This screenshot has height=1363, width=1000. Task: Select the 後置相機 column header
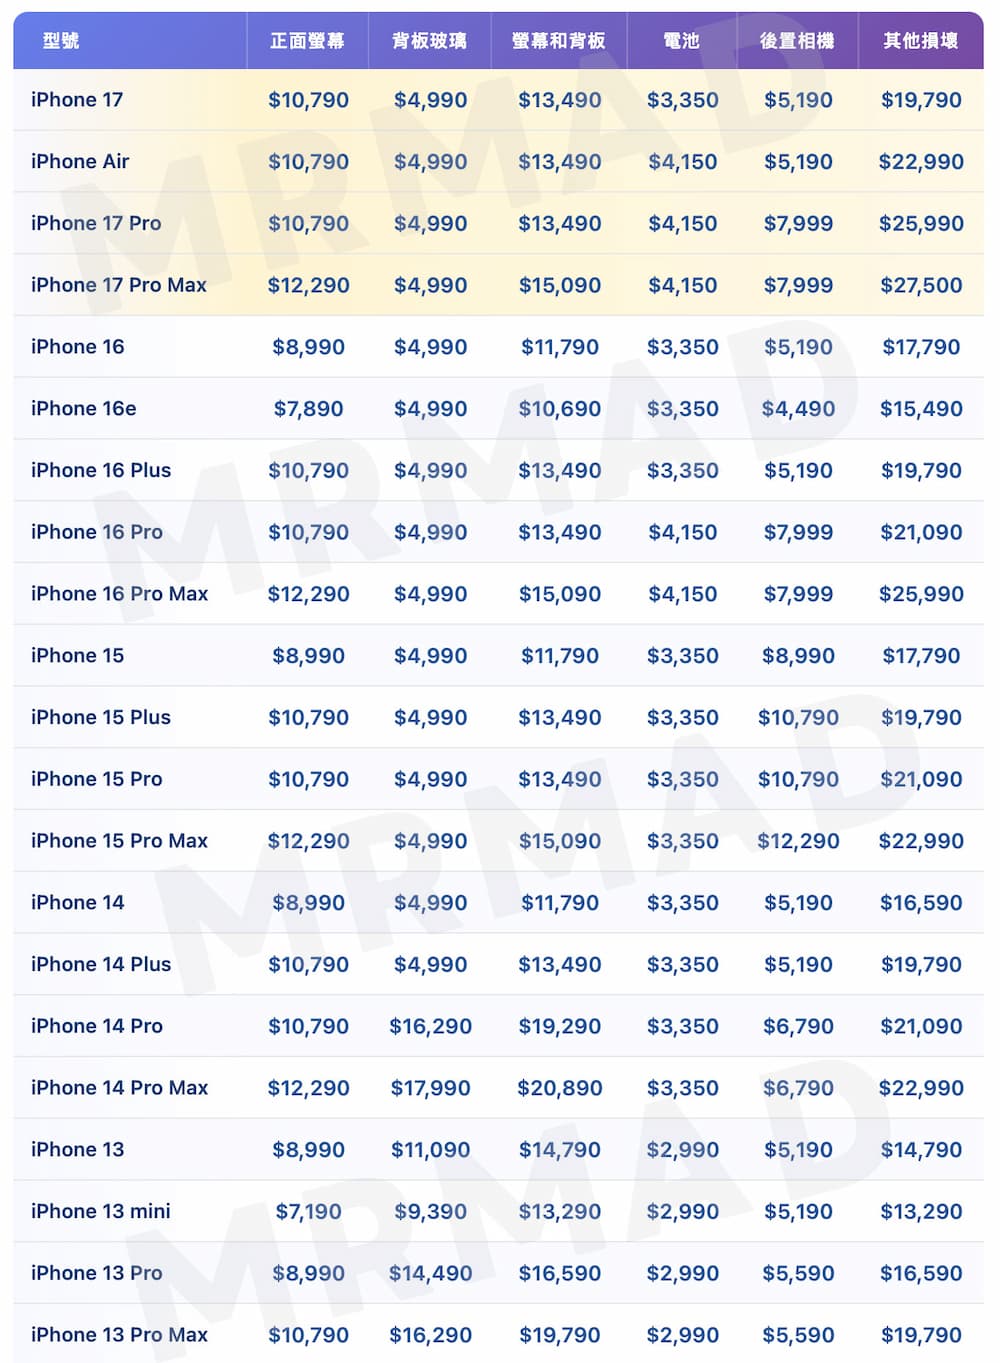tap(797, 41)
